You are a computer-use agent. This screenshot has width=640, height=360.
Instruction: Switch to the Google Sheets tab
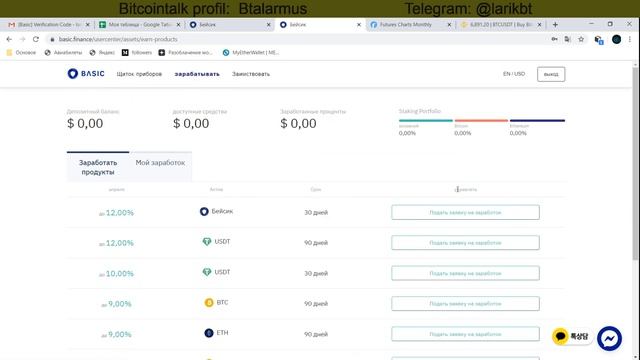pyautogui.click(x=139, y=24)
